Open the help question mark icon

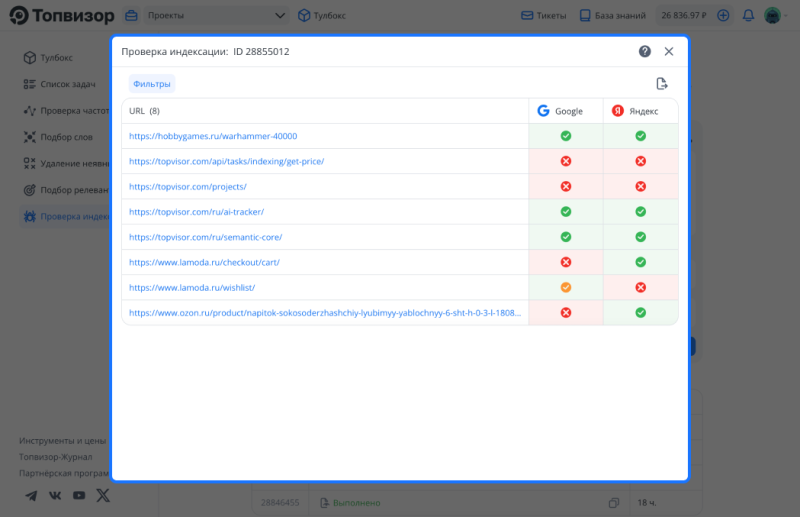pyautogui.click(x=644, y=51)
